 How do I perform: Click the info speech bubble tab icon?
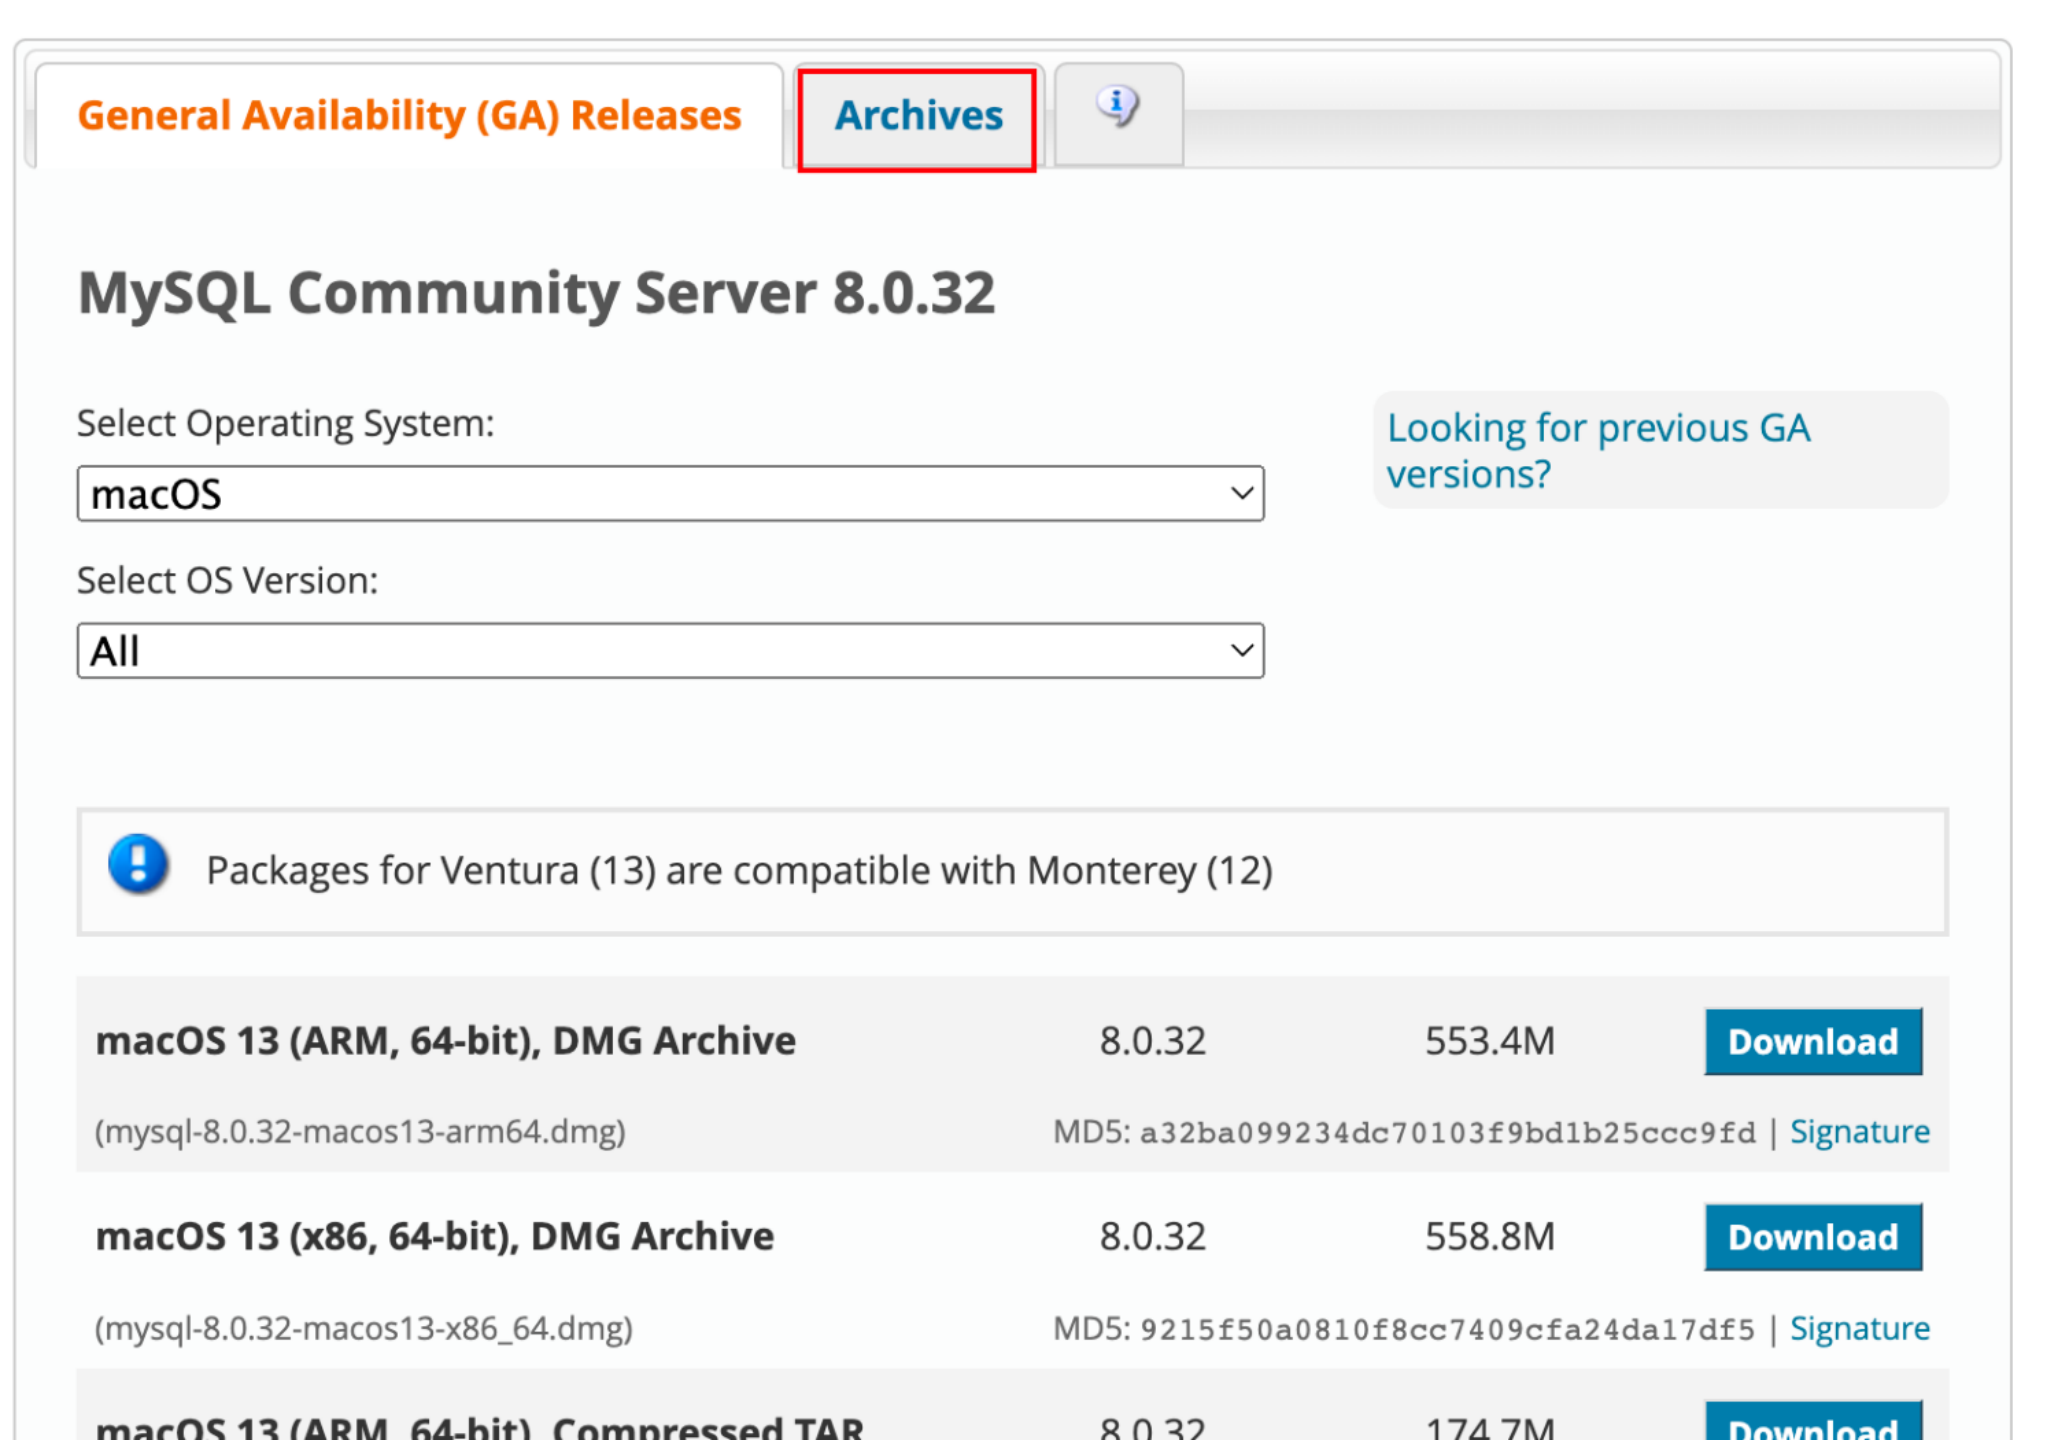1117,106
